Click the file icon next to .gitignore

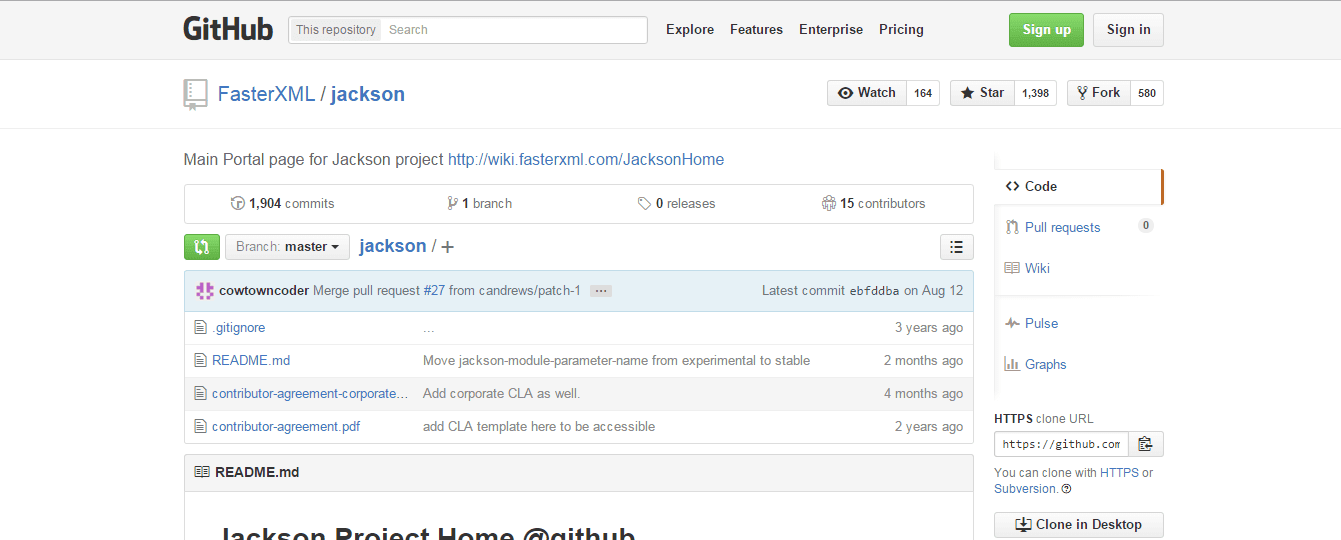[x=200, y=328]
